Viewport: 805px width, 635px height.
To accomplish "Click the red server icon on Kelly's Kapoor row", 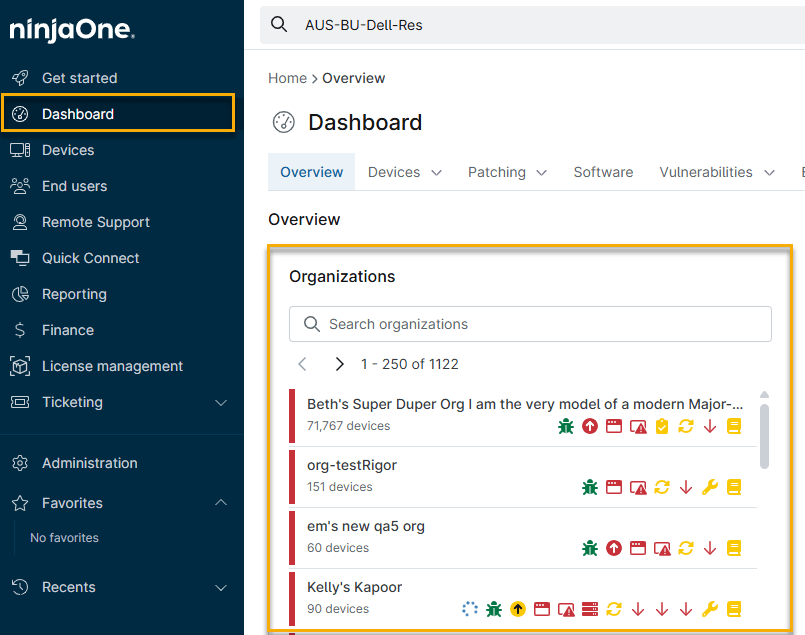I will click(x=588, y=608).
